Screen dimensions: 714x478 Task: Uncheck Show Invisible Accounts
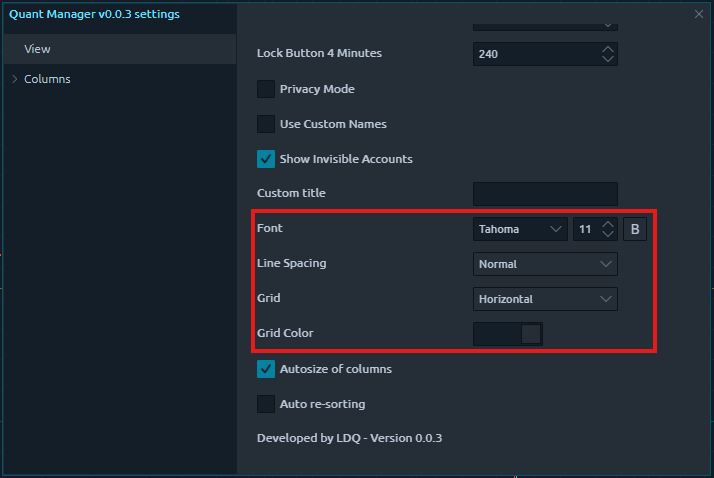[x=266, y=159]
